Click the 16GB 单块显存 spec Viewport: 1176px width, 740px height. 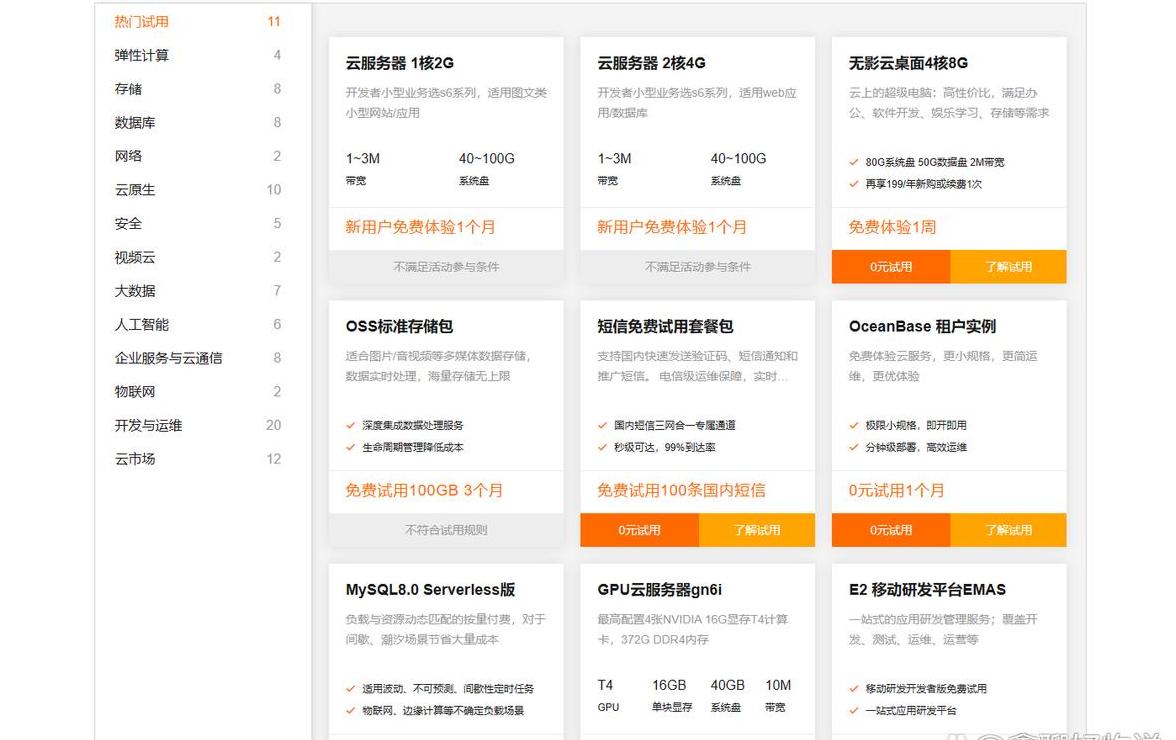point(671,695)
